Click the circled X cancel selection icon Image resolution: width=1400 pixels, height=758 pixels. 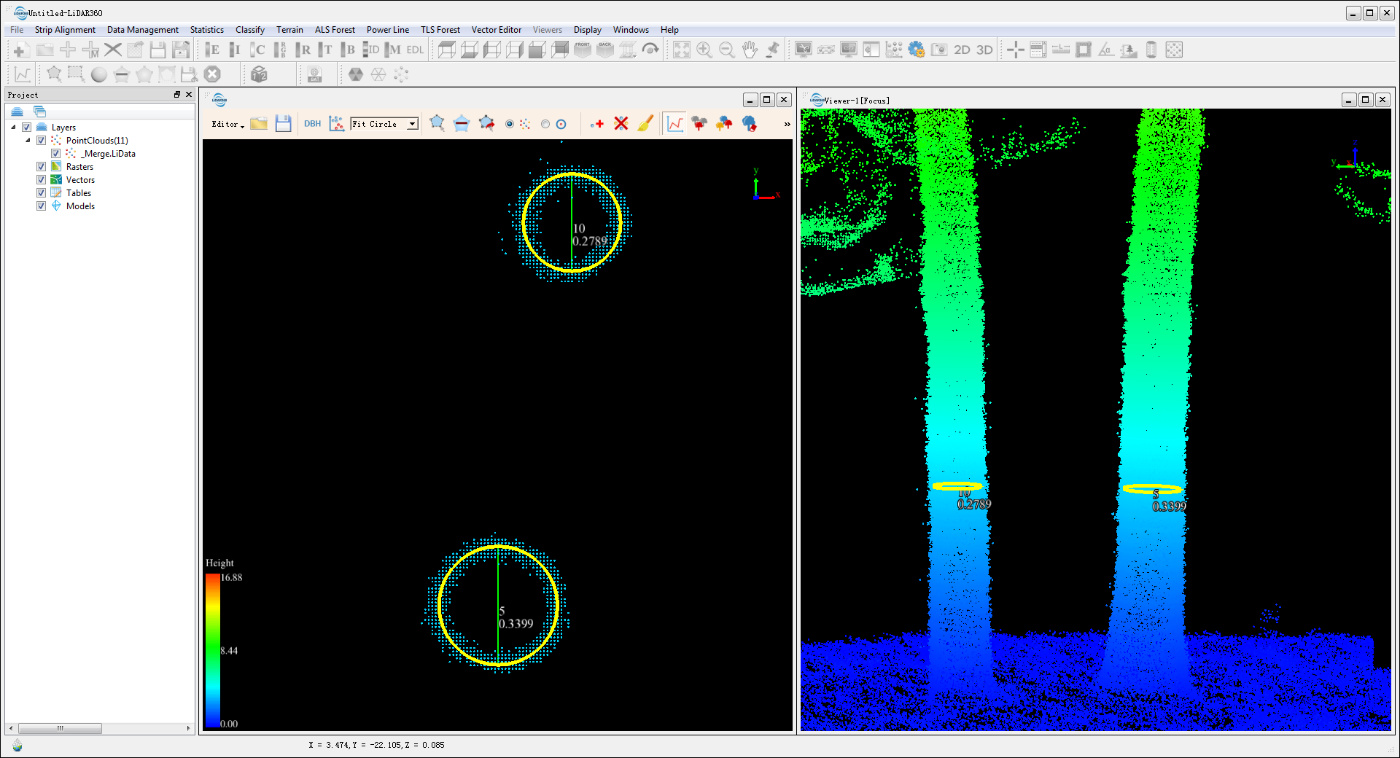212,74
